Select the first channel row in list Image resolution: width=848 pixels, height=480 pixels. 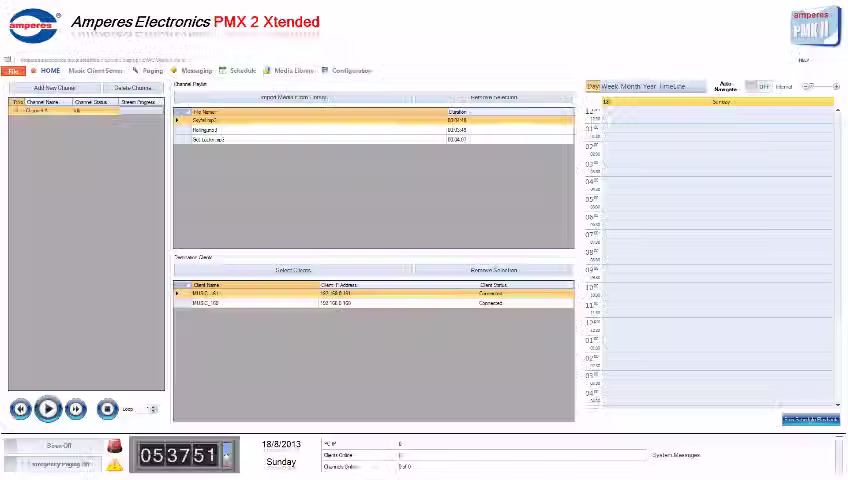coord(86,111)
